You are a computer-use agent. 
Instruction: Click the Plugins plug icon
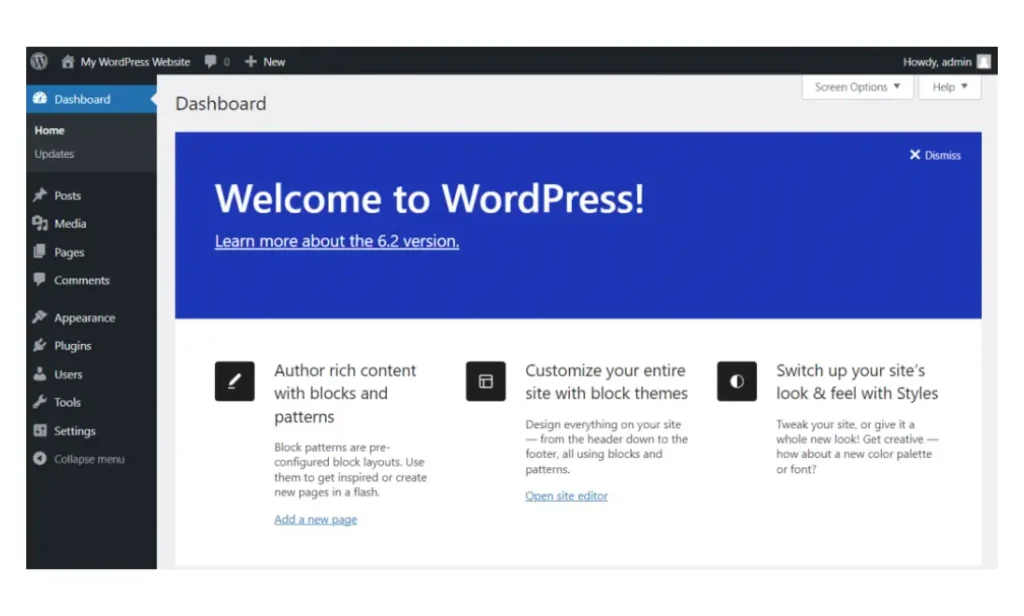click(x=40, y=345)
